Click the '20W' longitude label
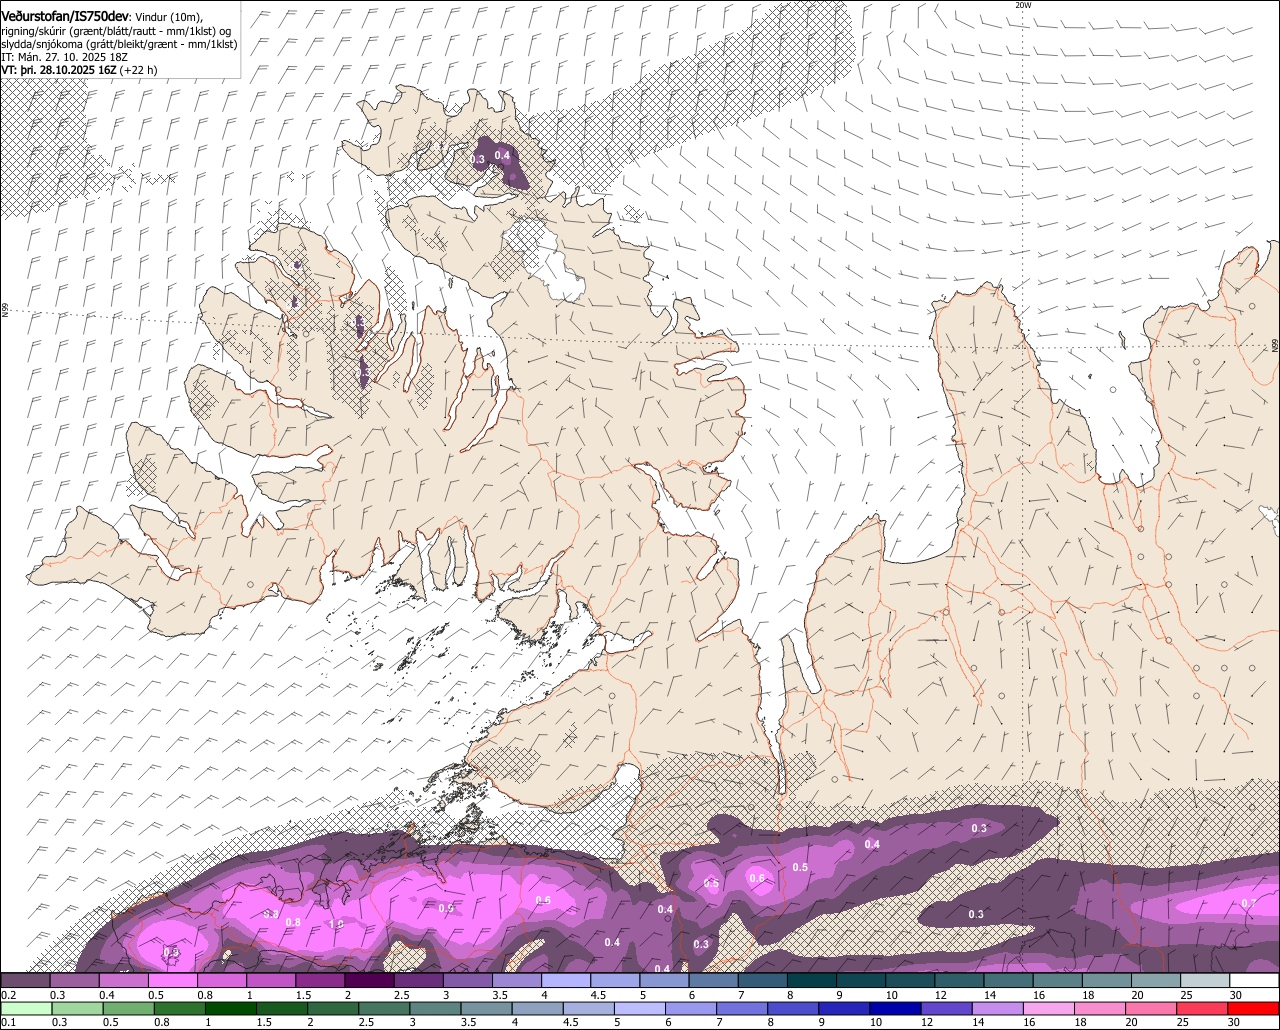The width and height of the screenshot is (1280, 1030). 1022,5
